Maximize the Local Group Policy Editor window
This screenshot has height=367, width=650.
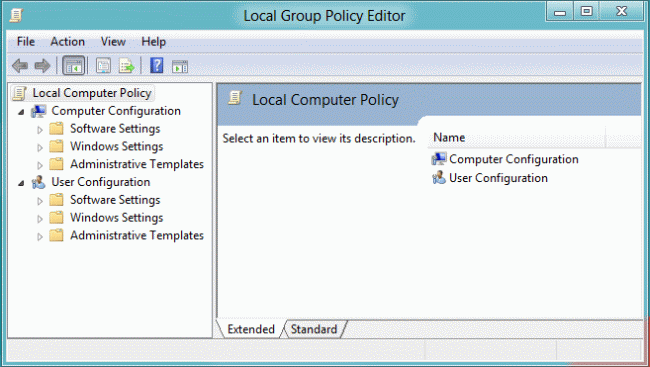[x=587, y=12]
